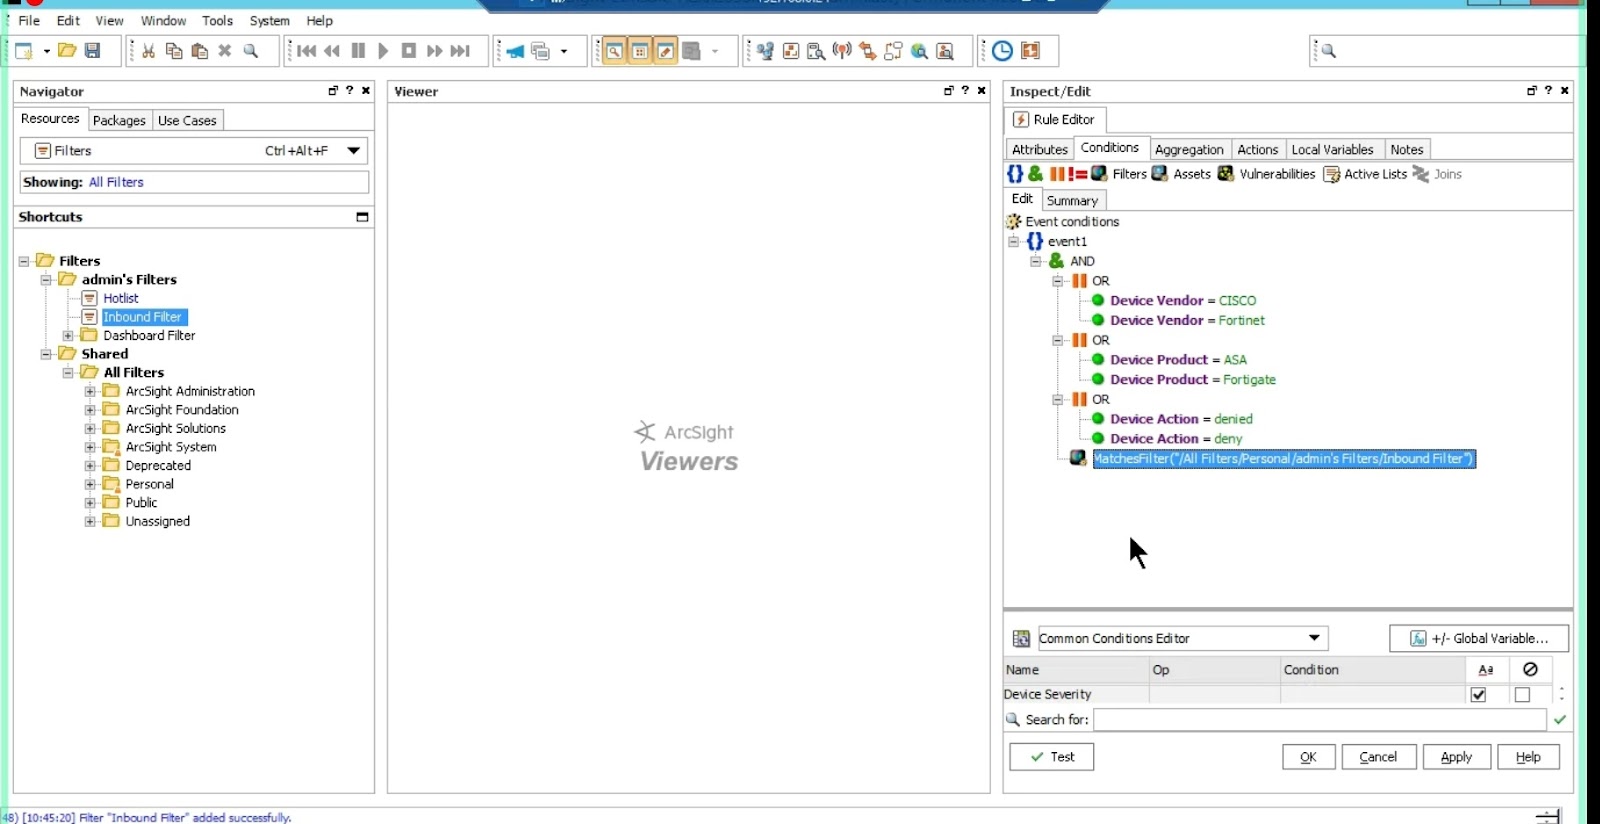
Task: Open the Tools menu
Action: [x=217, y=20]
